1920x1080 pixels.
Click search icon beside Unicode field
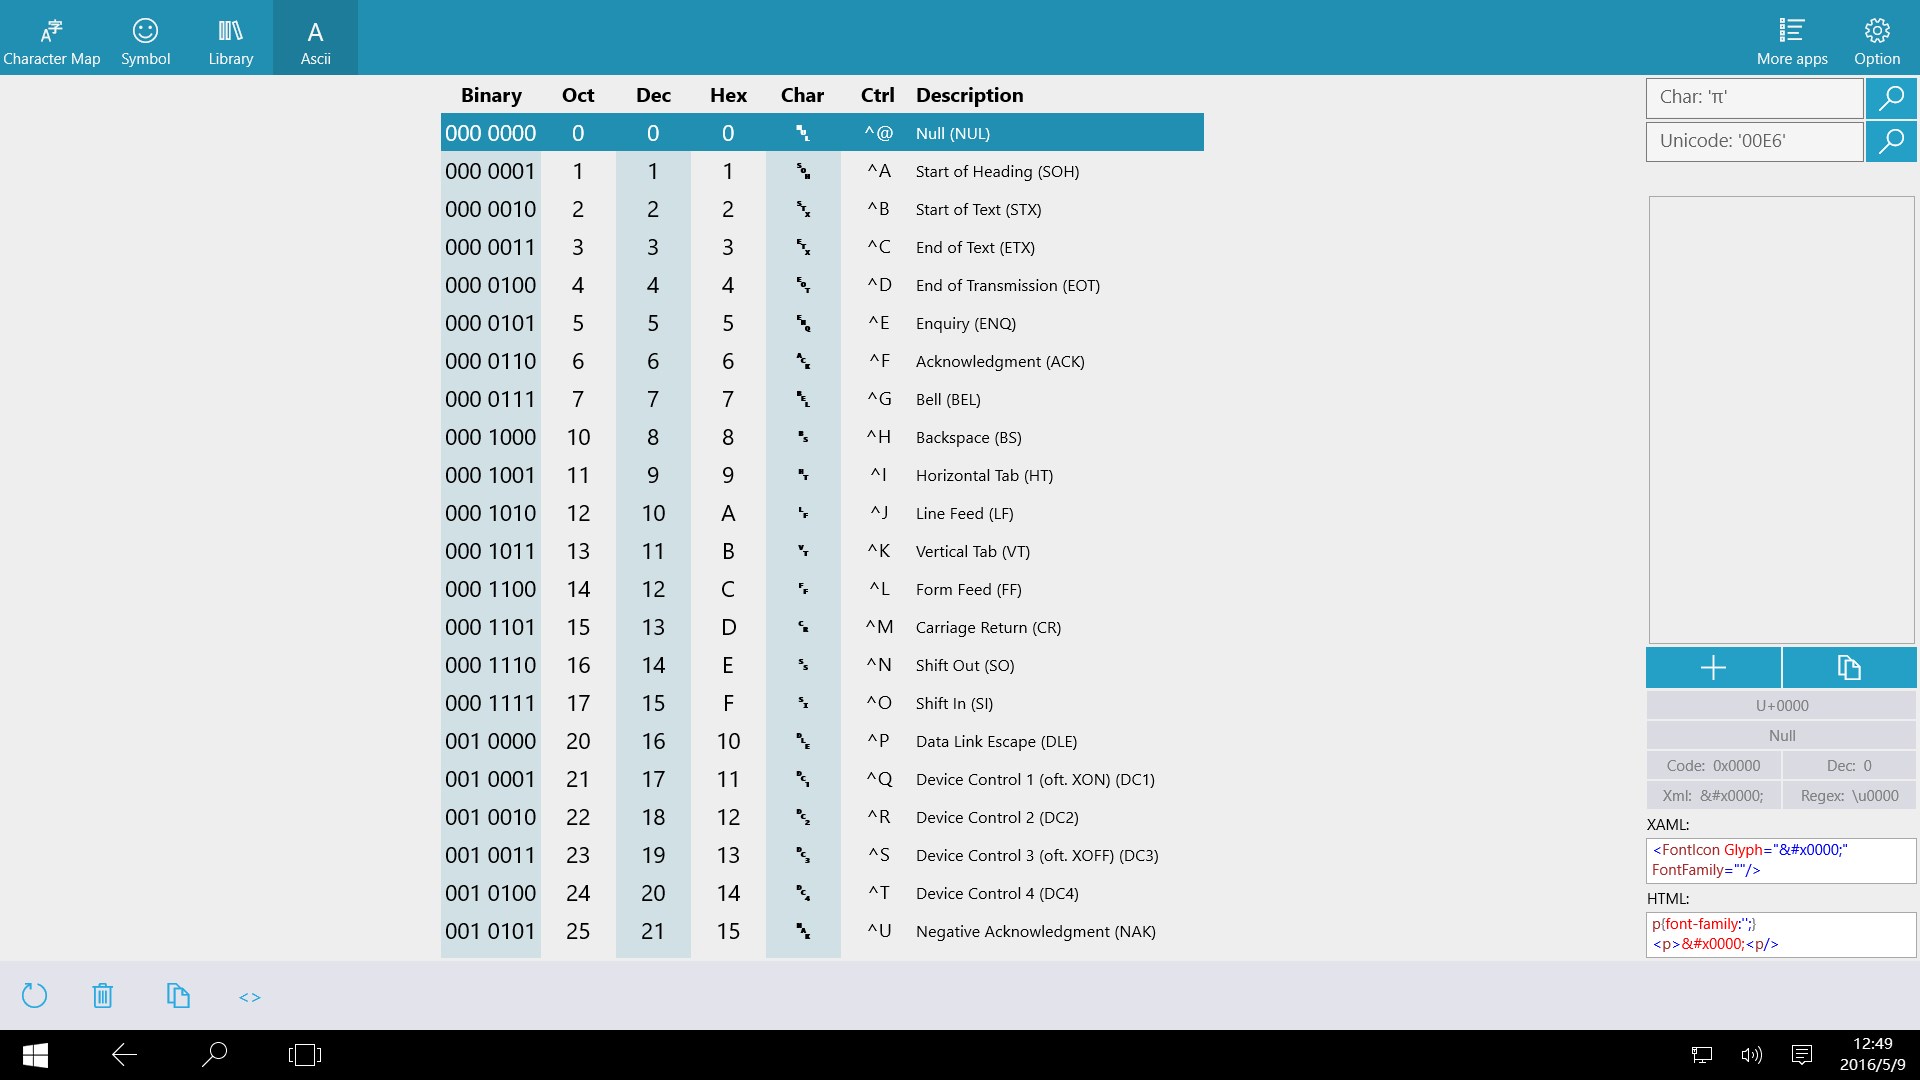click(1891, 141)
